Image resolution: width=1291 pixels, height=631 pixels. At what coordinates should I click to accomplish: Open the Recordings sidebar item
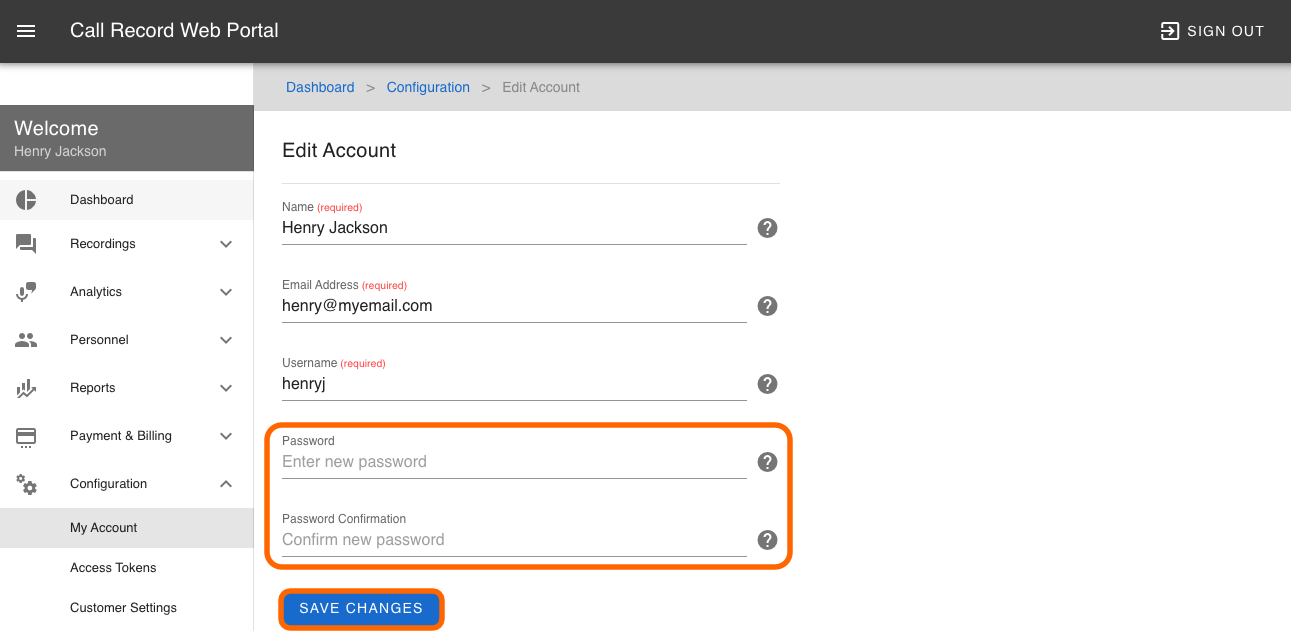pos(127,244)
